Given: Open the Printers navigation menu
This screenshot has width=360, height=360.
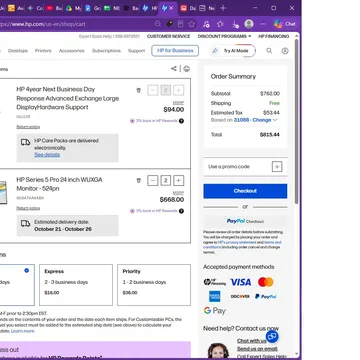Looking at the screenshot, I should point(43,51).
